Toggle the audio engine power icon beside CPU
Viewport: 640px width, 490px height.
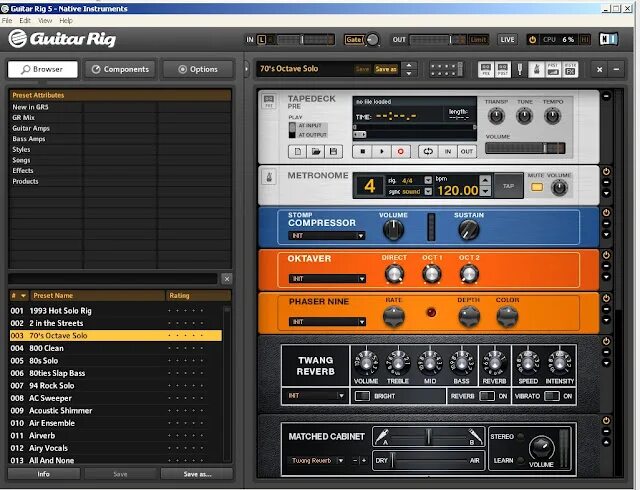tap(532, 40)
